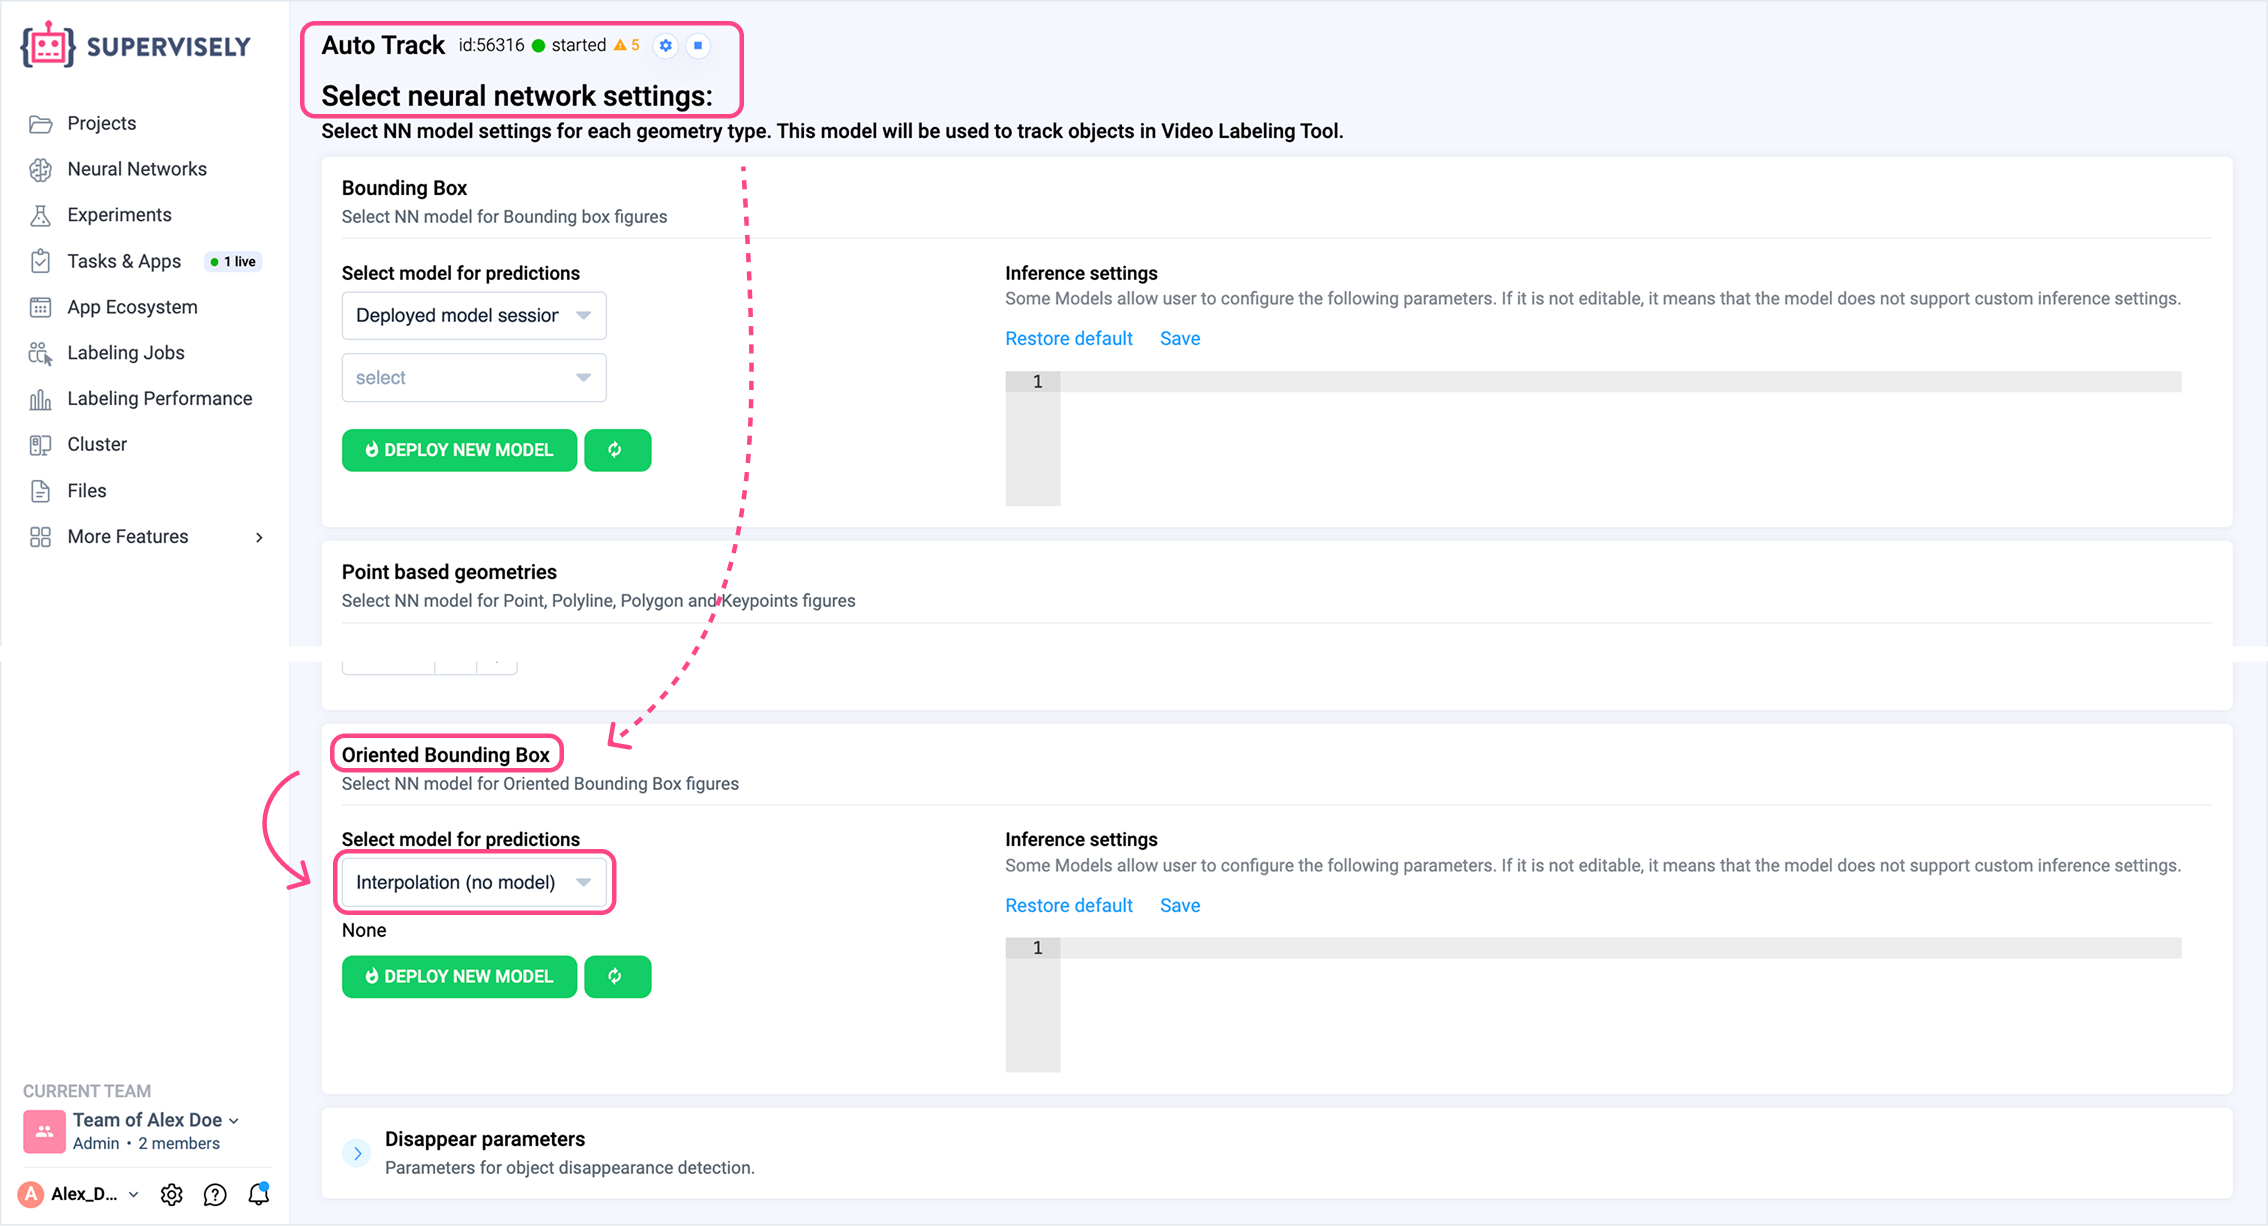Screen dimensions: 2268x1226
Task: Click Deploy New Model under Bounding Box
Action: 459,450
